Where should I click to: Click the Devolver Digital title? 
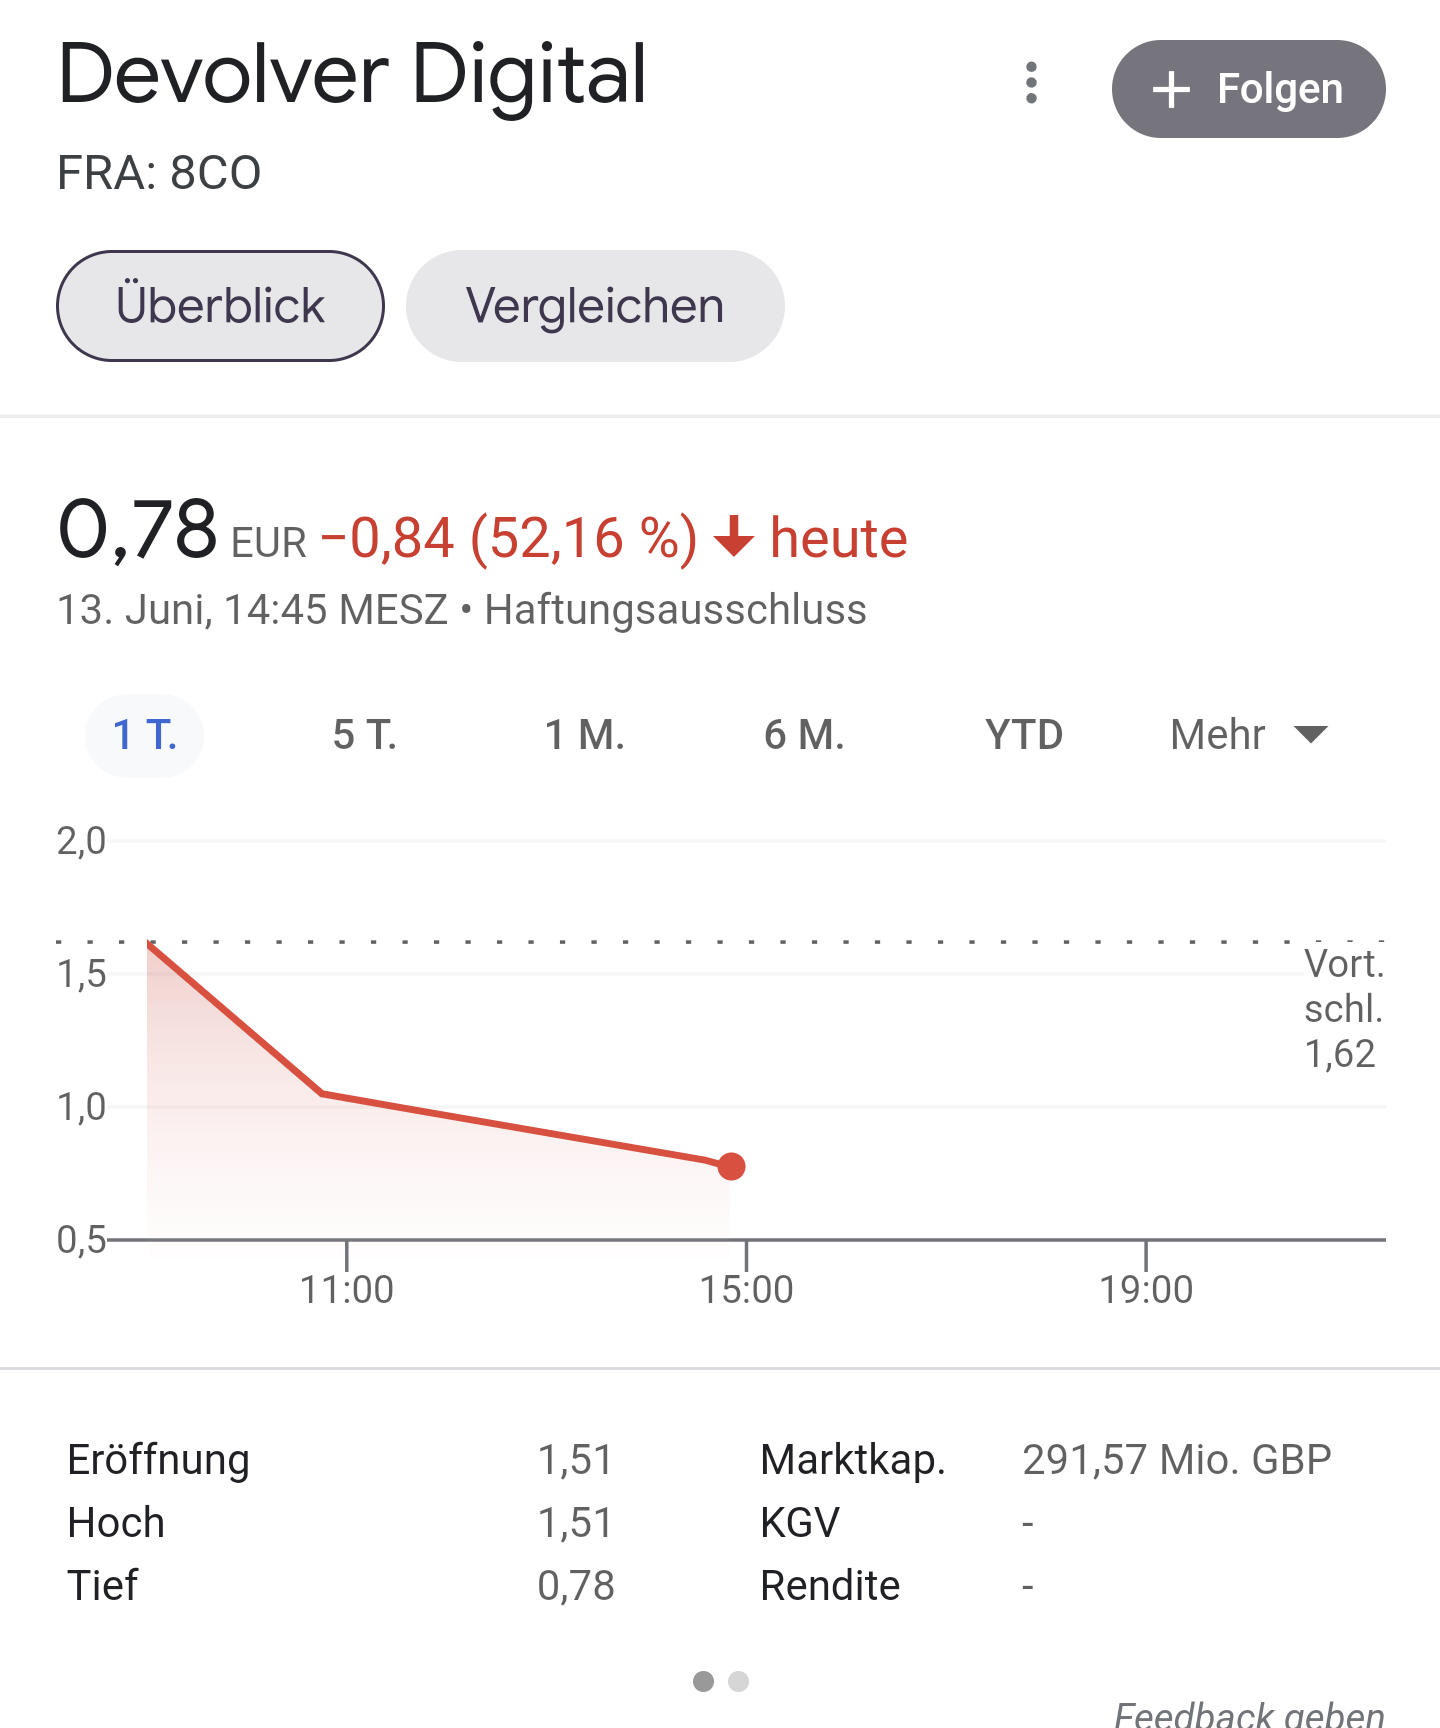[x=353, y=74]
